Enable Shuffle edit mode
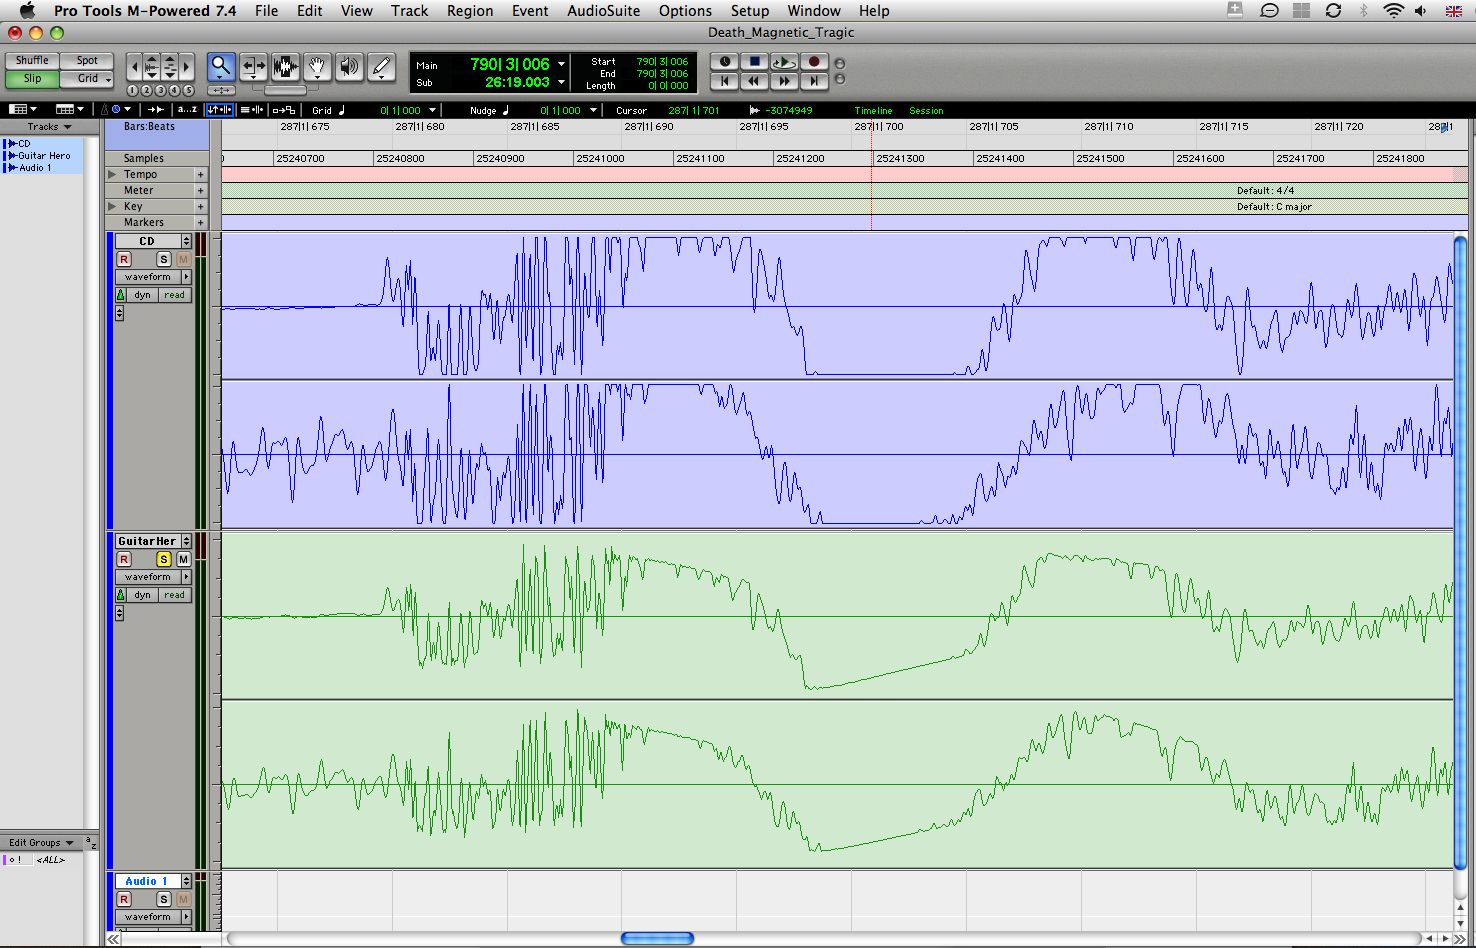The image size is (1476, 948). [32, 60]
